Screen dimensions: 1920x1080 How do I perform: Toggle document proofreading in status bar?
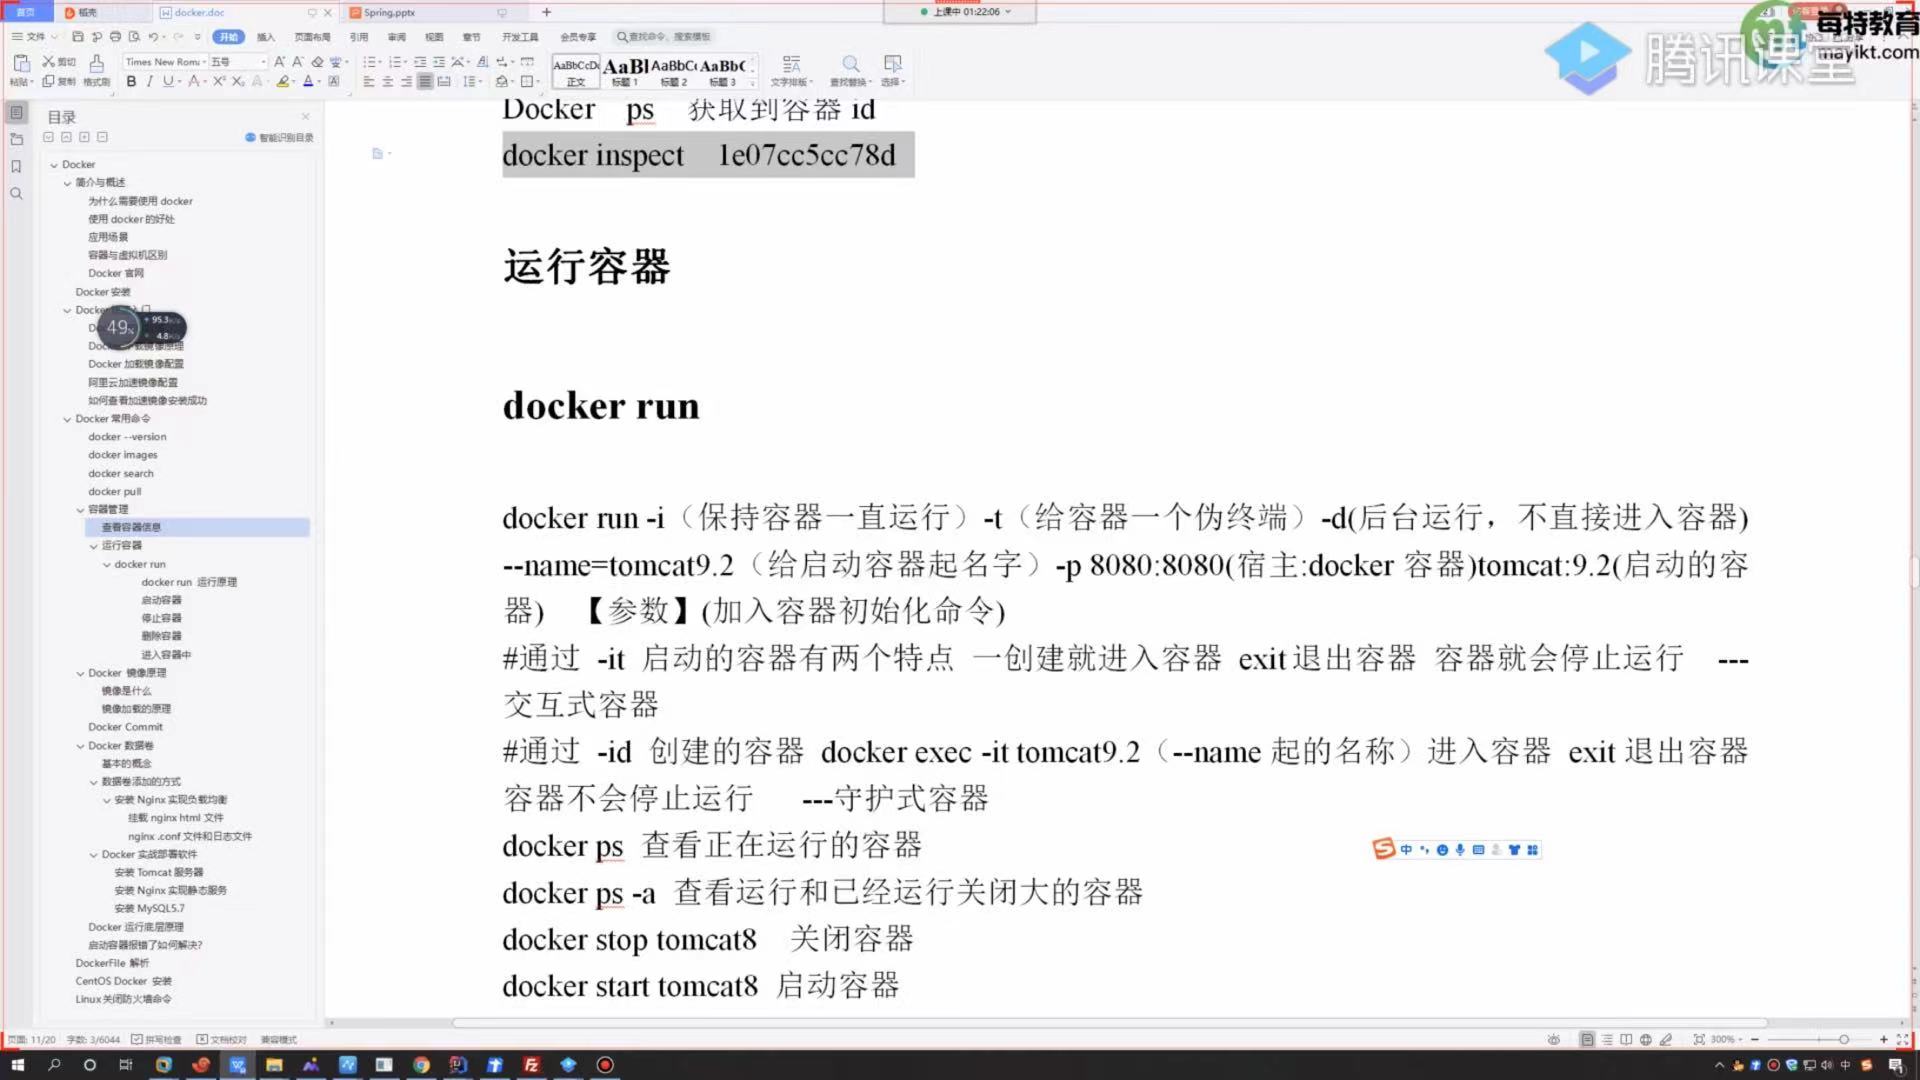(x=221, y=1040)
